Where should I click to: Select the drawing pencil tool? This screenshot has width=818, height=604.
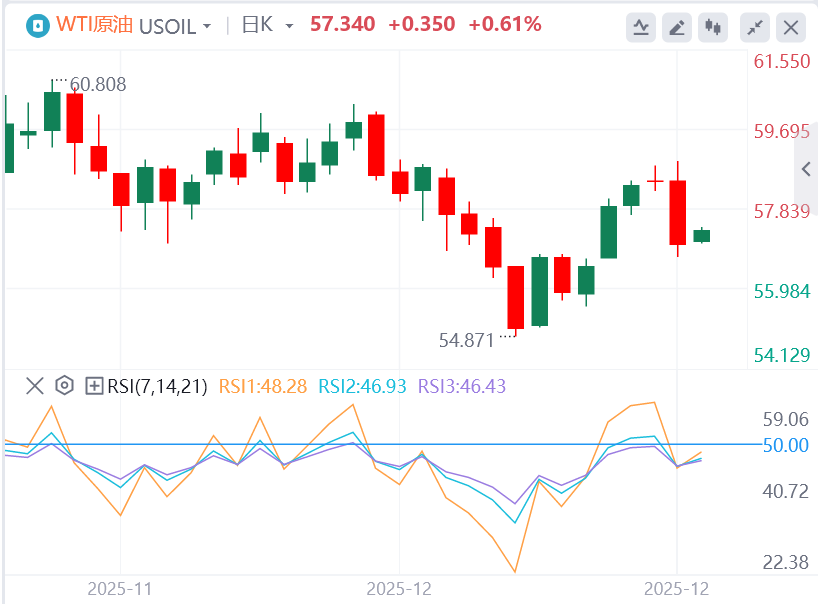click(678, 27)
